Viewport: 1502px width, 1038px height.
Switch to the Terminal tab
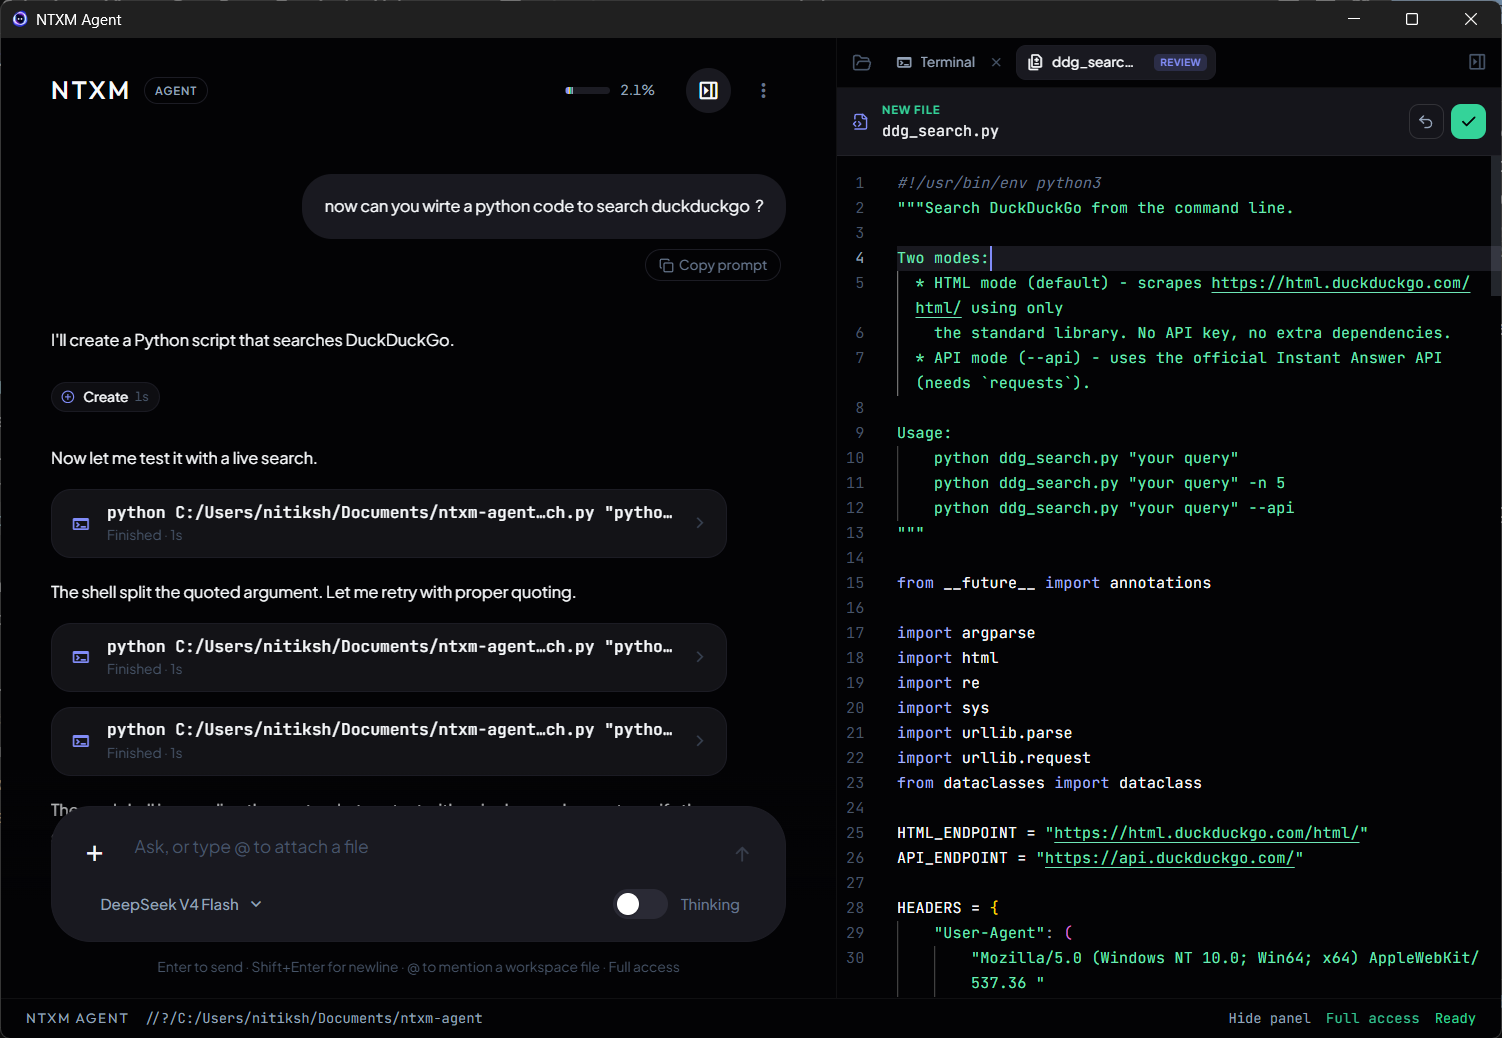click(936, 62)
